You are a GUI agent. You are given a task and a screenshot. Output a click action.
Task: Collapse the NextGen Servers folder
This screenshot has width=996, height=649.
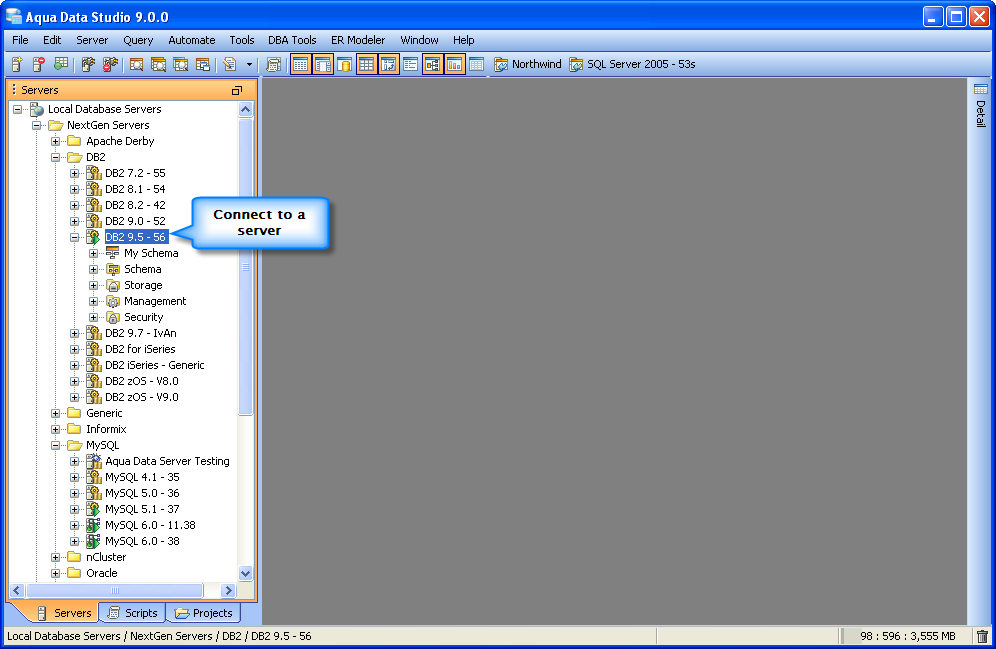coord(37,125)
